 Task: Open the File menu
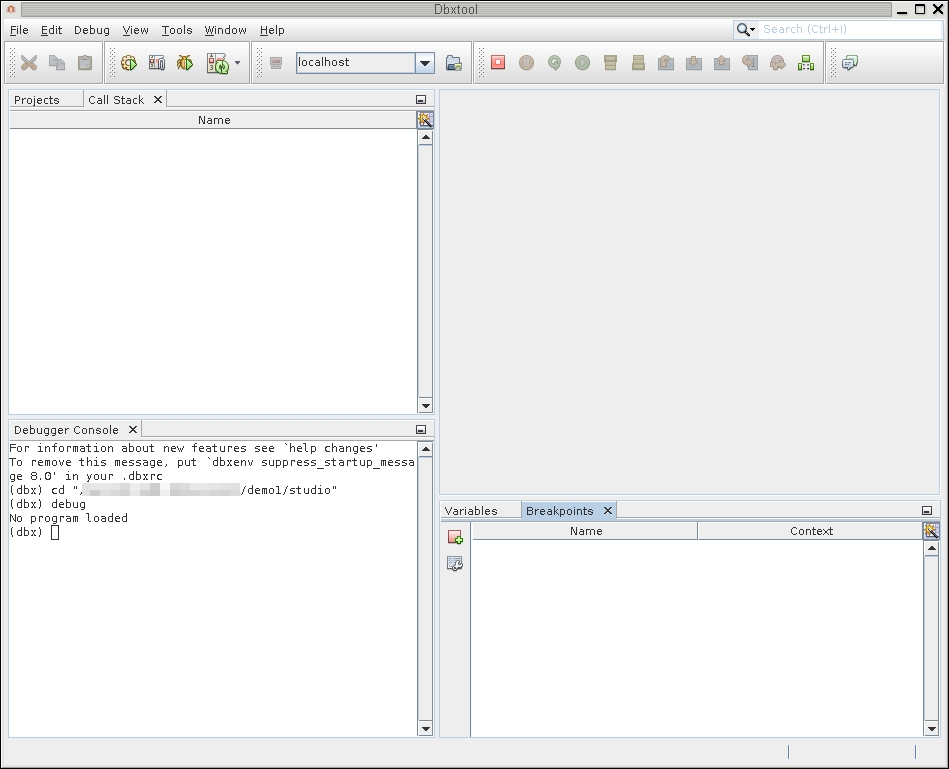click(x=19, y=30)
